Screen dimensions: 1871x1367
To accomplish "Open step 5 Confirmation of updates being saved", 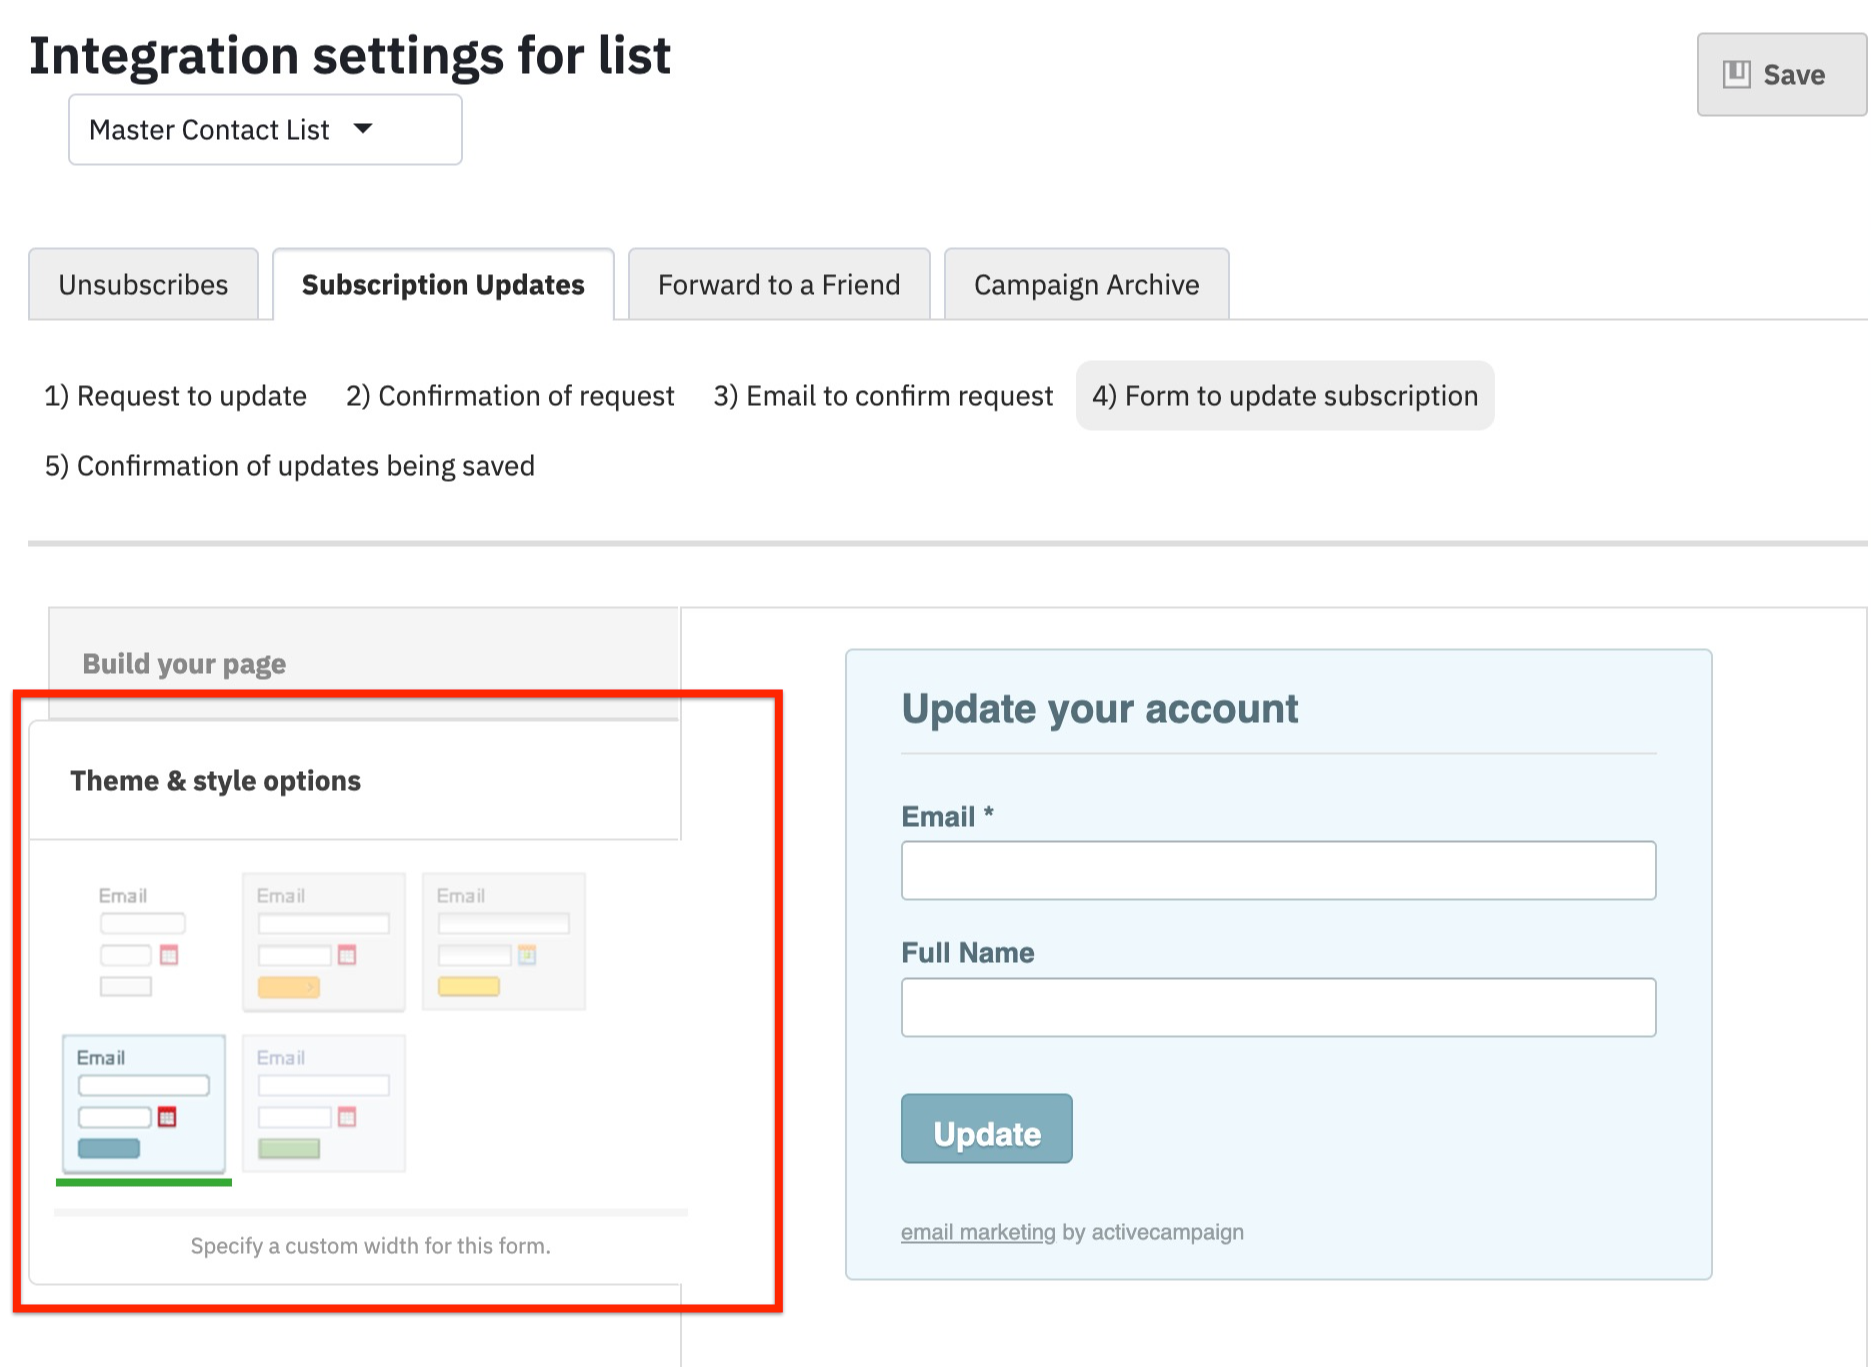I will coord(290,466).
